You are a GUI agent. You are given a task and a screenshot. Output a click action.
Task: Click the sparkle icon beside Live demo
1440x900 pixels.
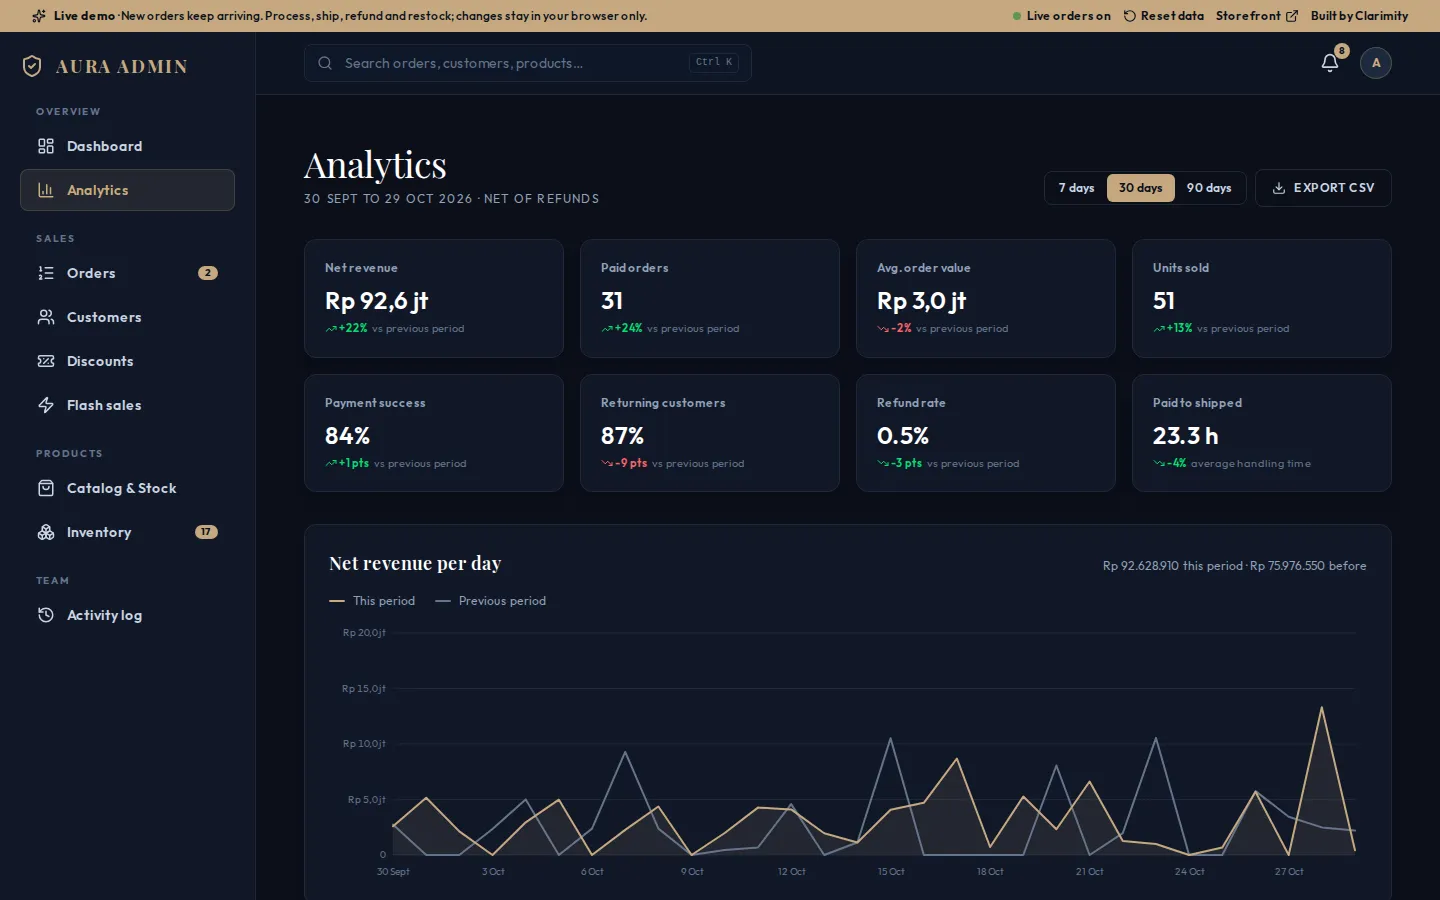39,16
